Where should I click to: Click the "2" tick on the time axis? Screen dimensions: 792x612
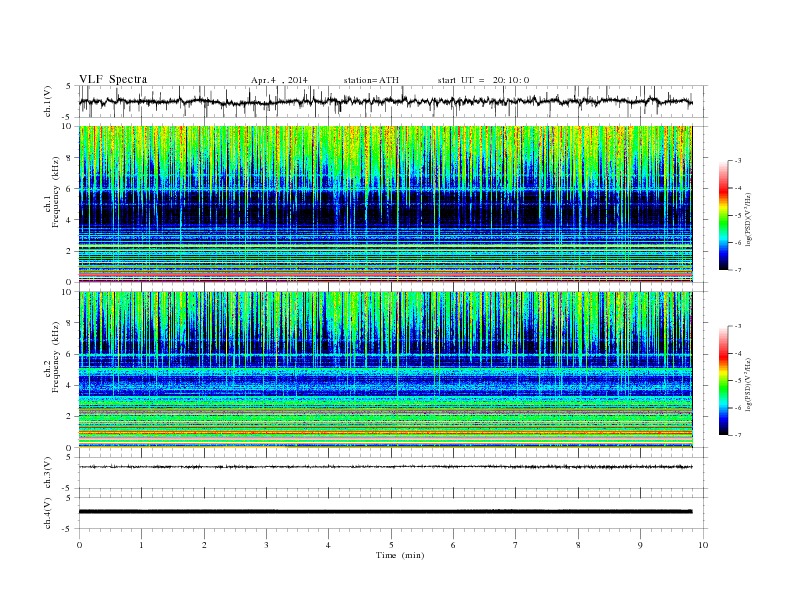pyautogui.click(x=204, y=545)
